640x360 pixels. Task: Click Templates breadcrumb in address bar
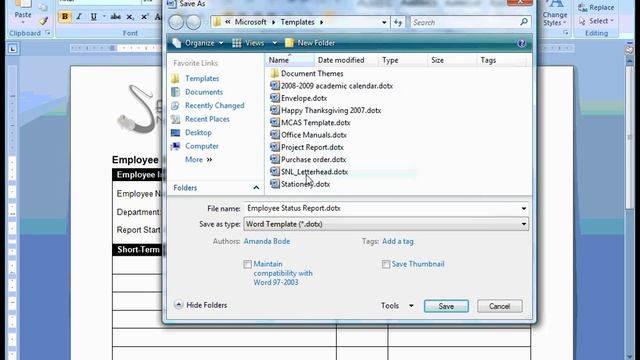click(x=298, y=22)
